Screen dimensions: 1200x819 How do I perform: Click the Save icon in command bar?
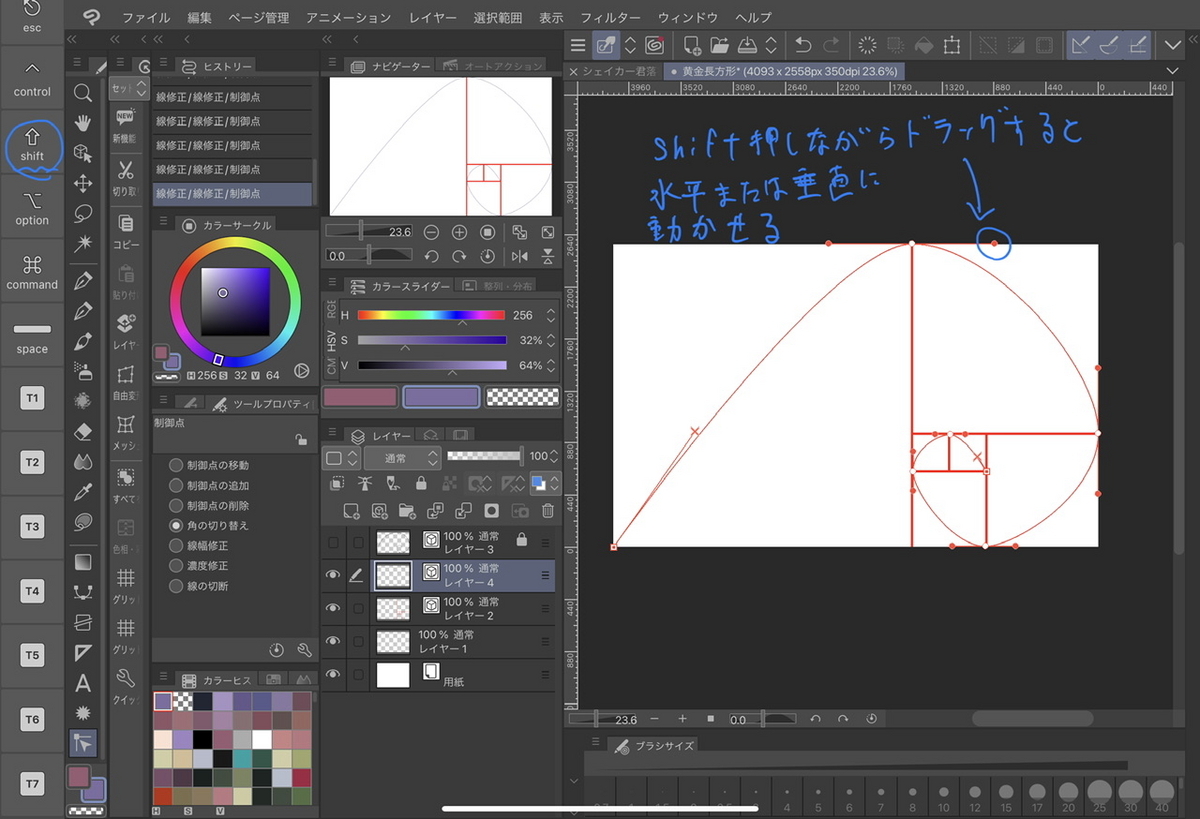[x=747, y=45]
